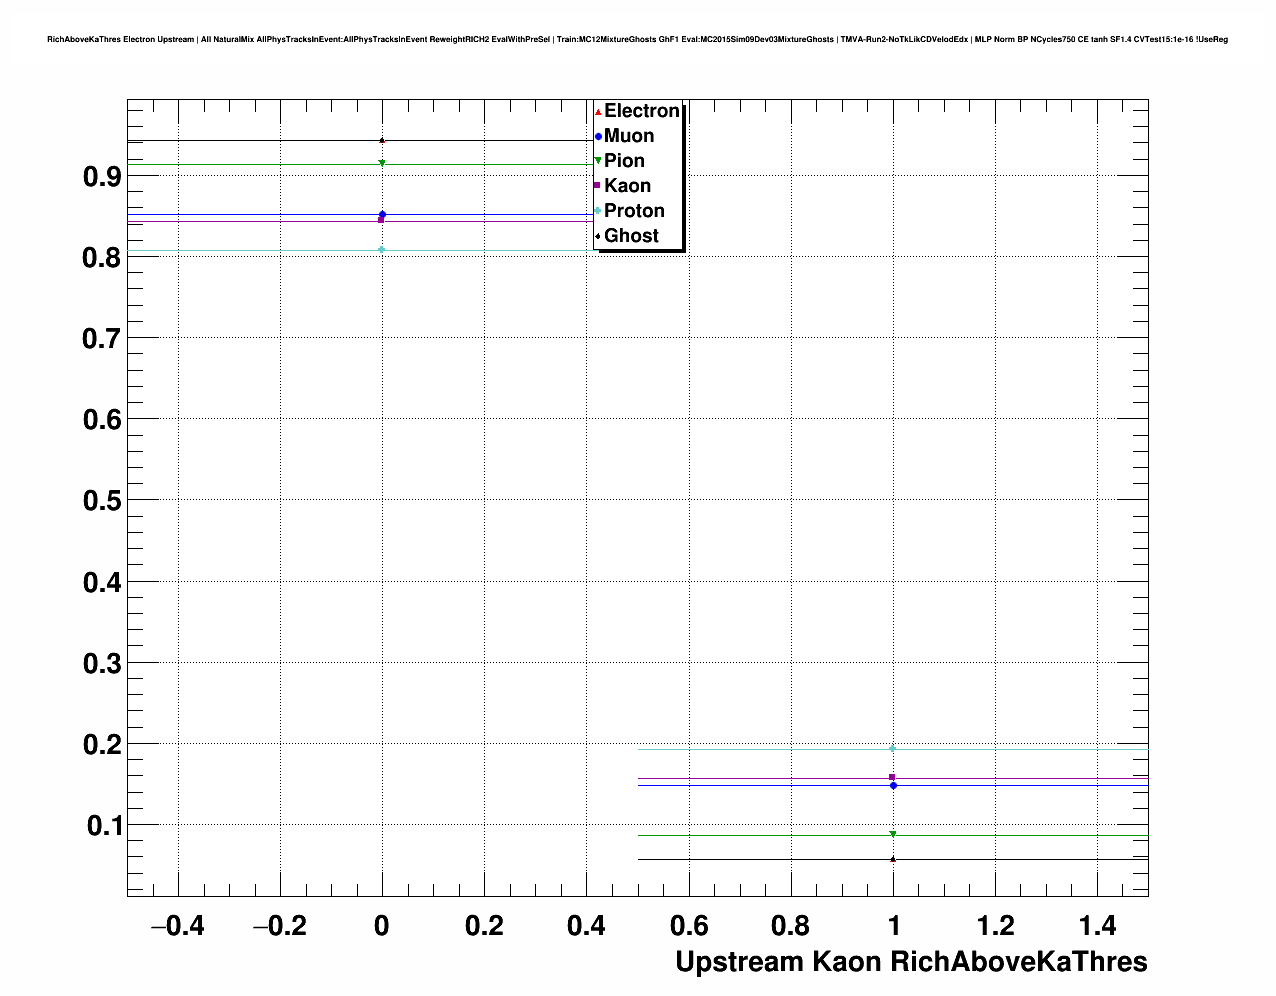
Task: Click the cyan Proton data point at x=1
Action: pos(893,749)
